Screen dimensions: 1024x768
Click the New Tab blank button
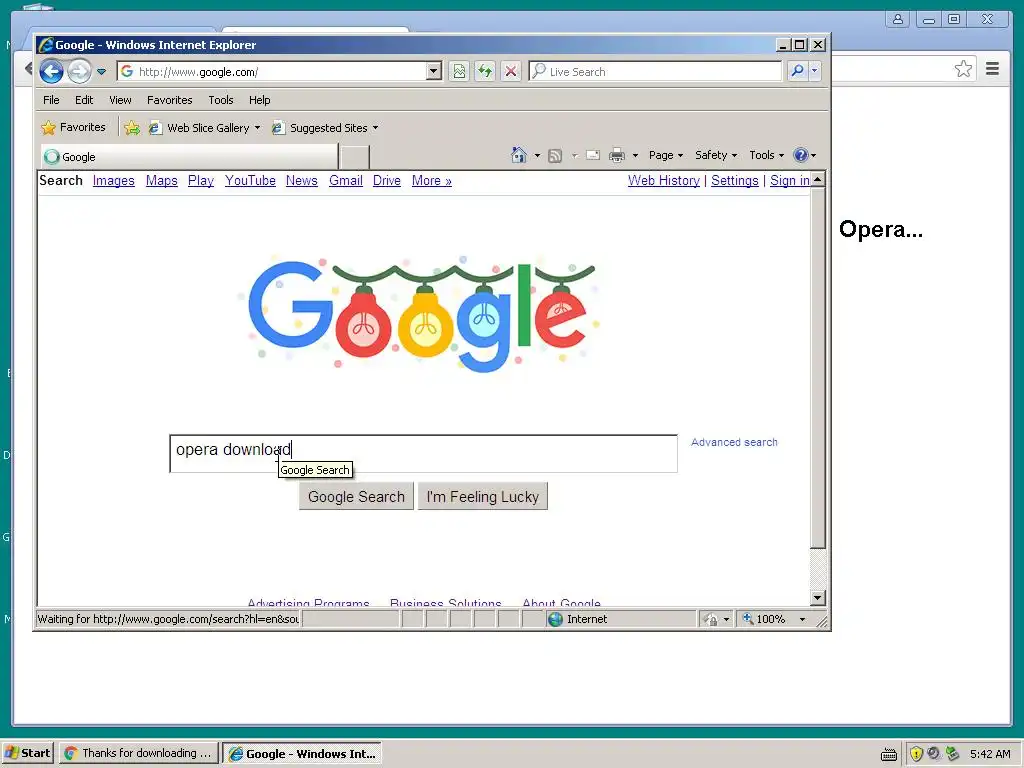[355, 157]
